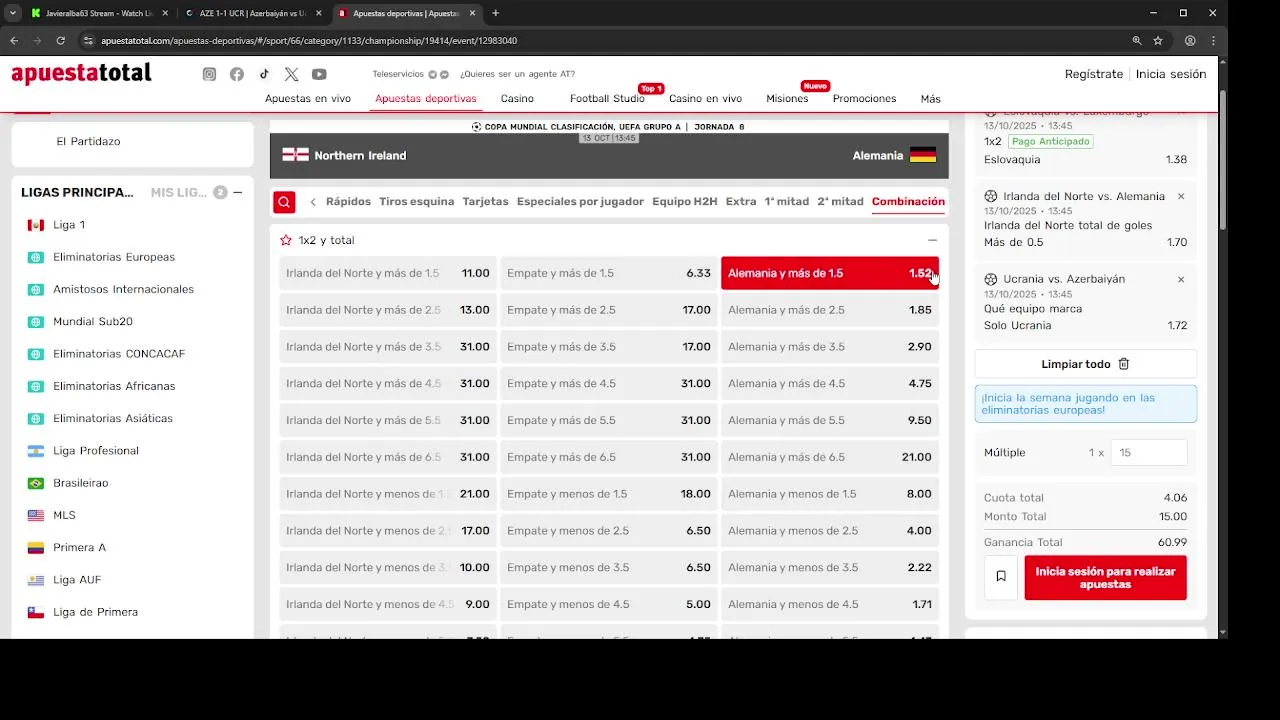Click the football icon on Irlanda del Norte bet
Screen dimensions: 1280x720
(991, 196)
